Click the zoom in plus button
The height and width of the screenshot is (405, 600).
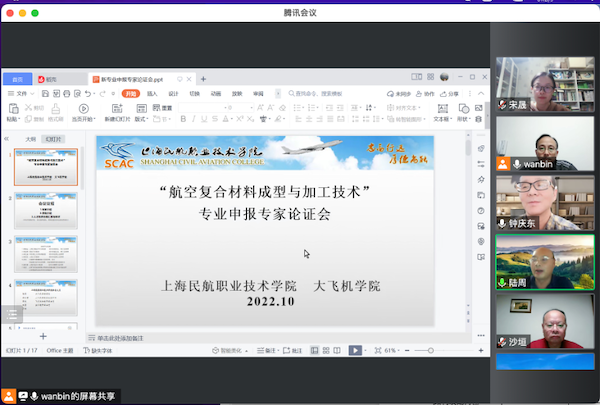pyautogui.click(x=481, y=350)
